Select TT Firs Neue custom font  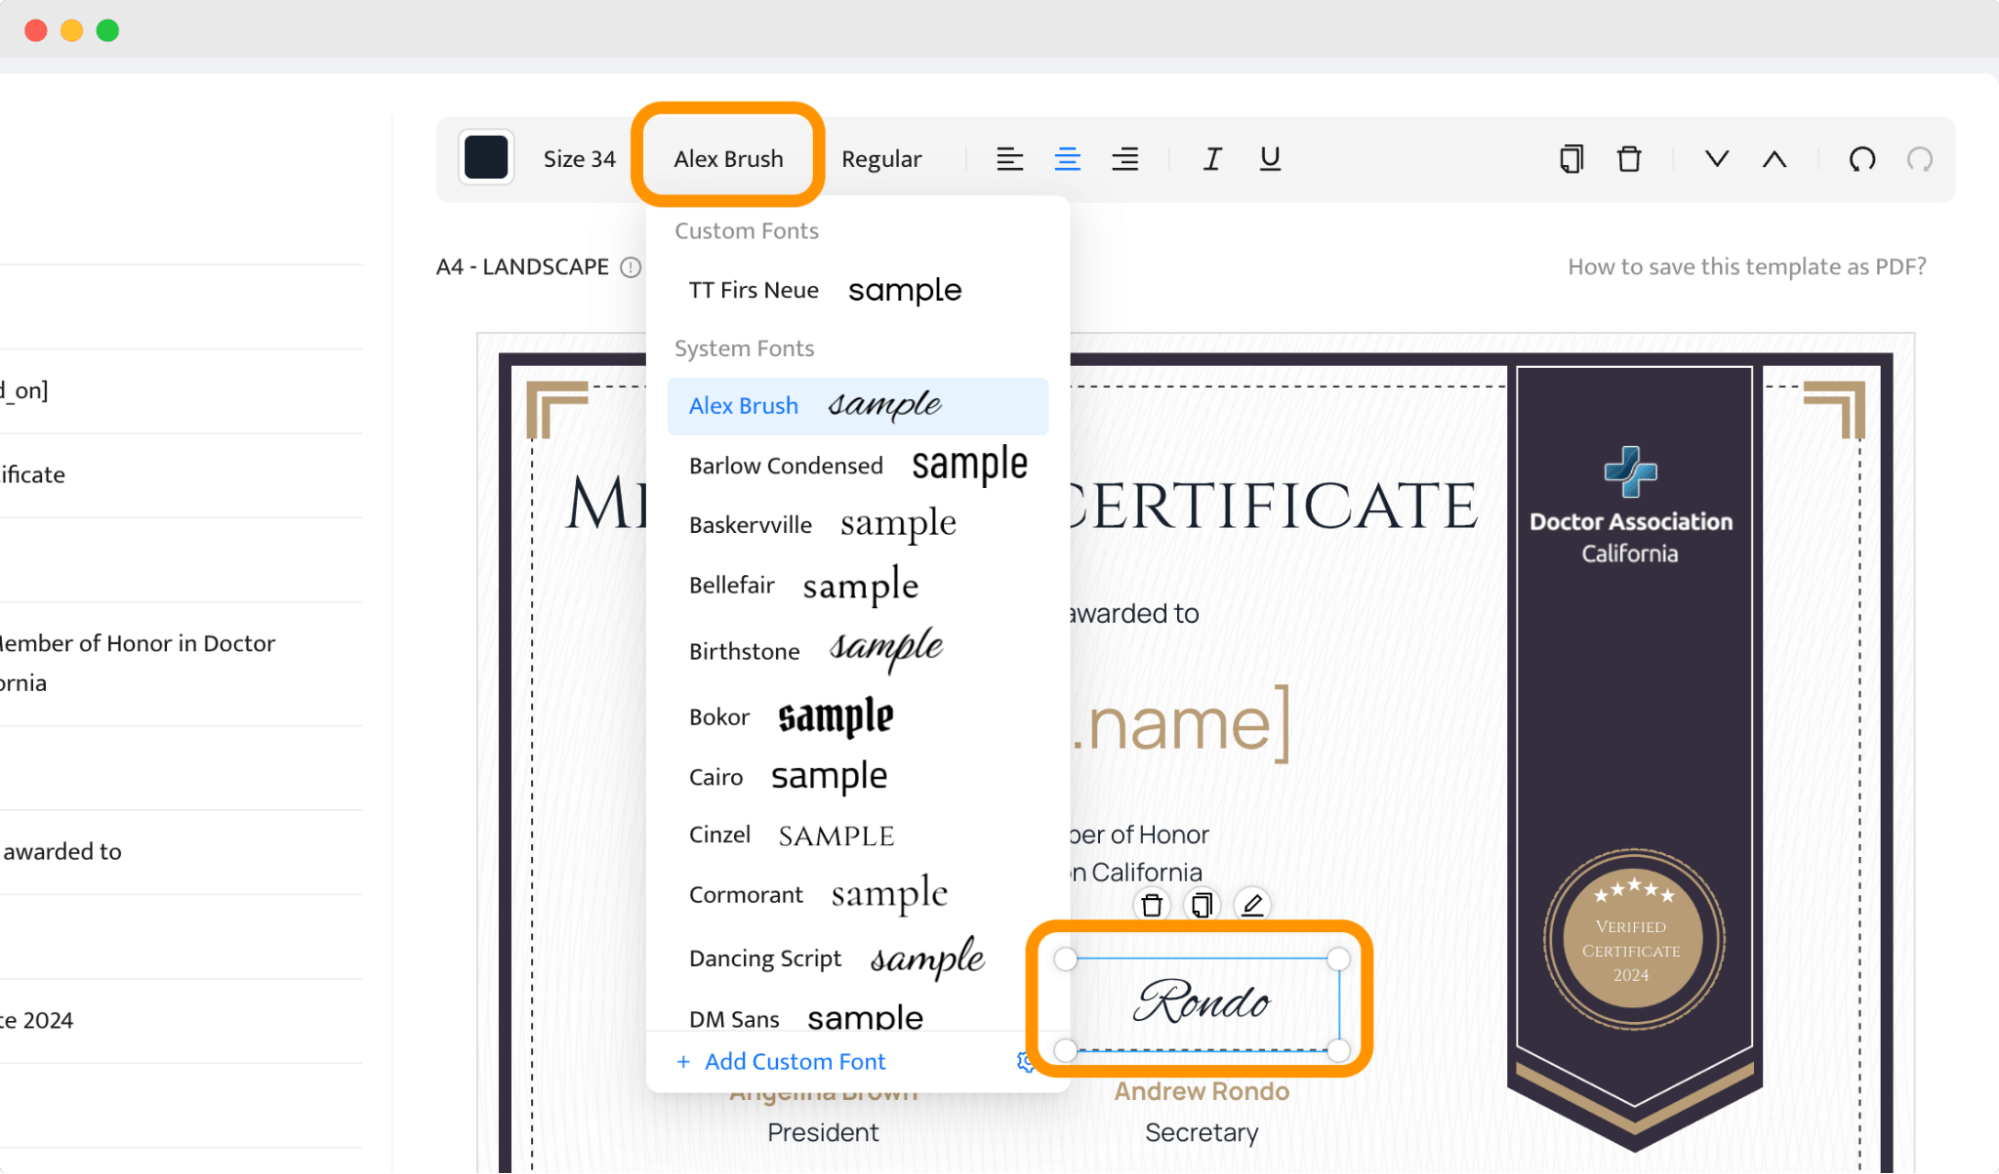point(858,290)
